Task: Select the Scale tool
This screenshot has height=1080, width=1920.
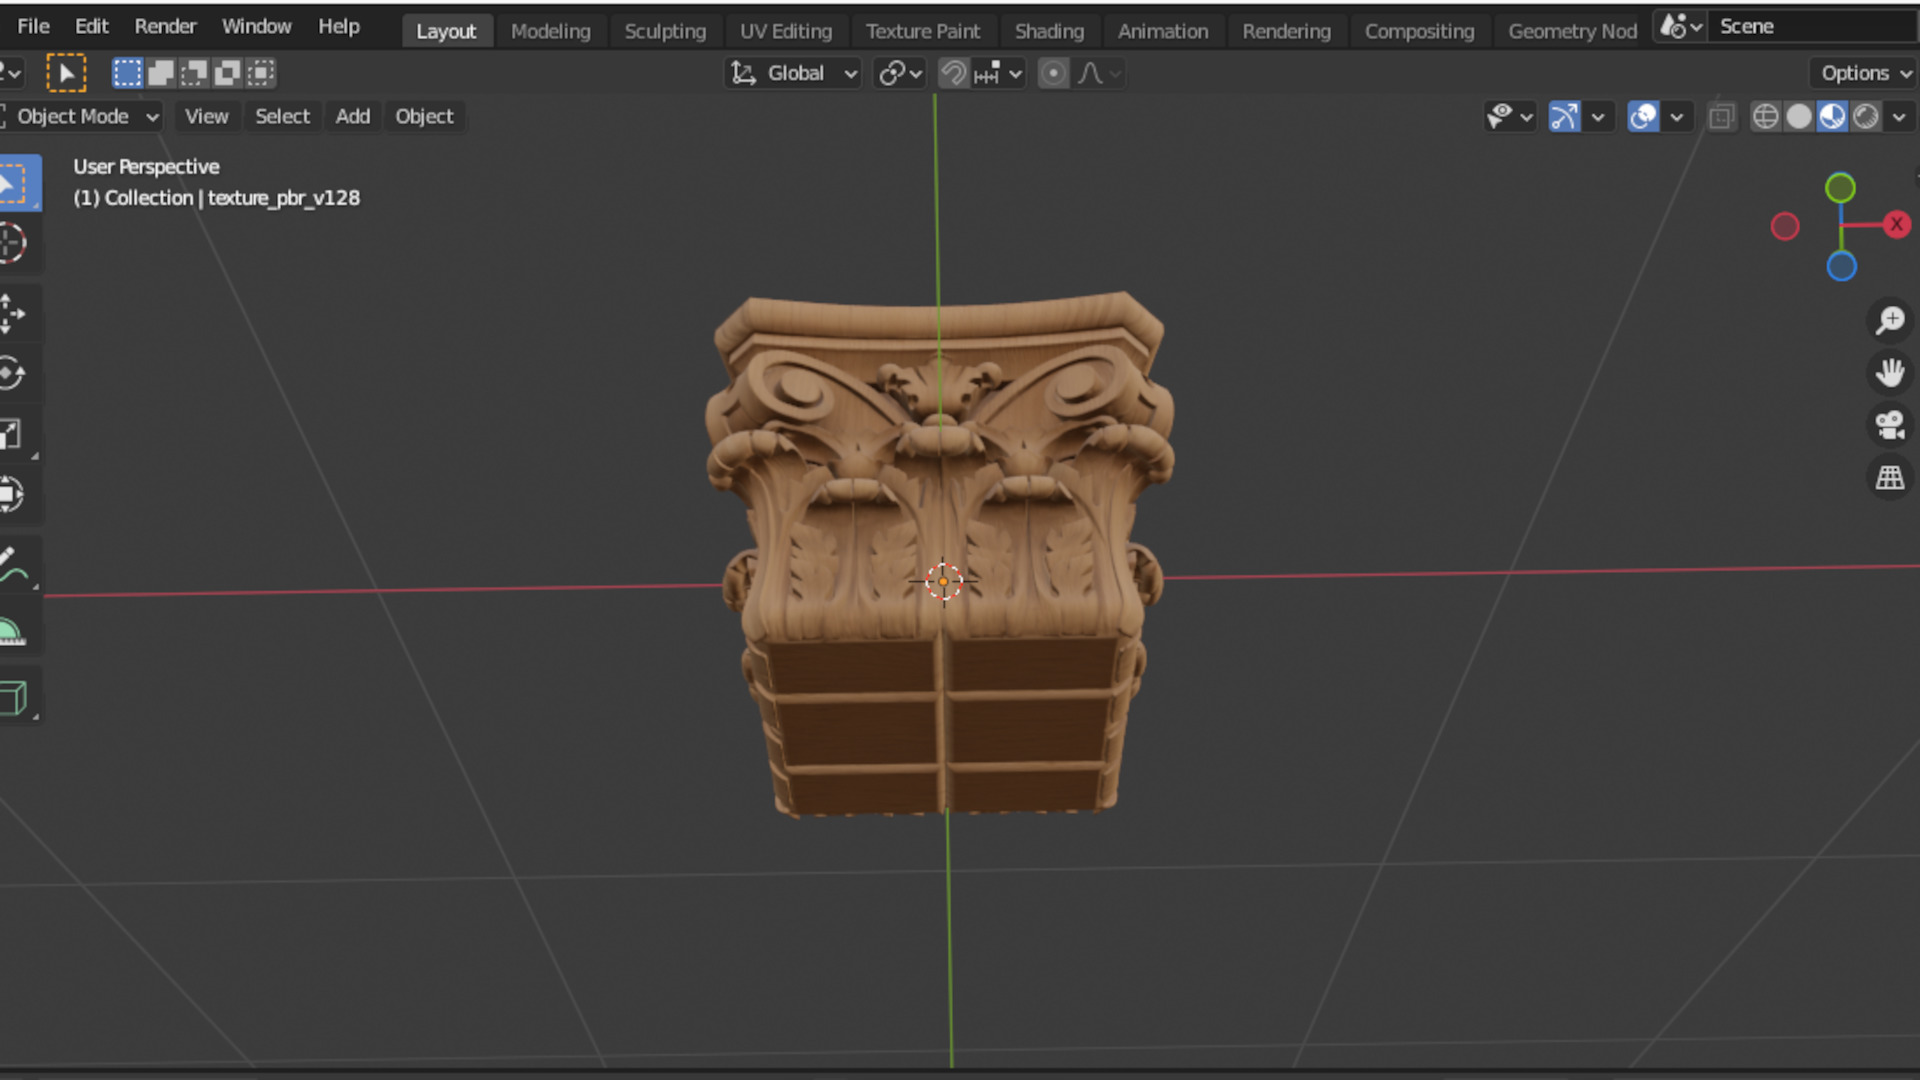Action: point(12,434)
